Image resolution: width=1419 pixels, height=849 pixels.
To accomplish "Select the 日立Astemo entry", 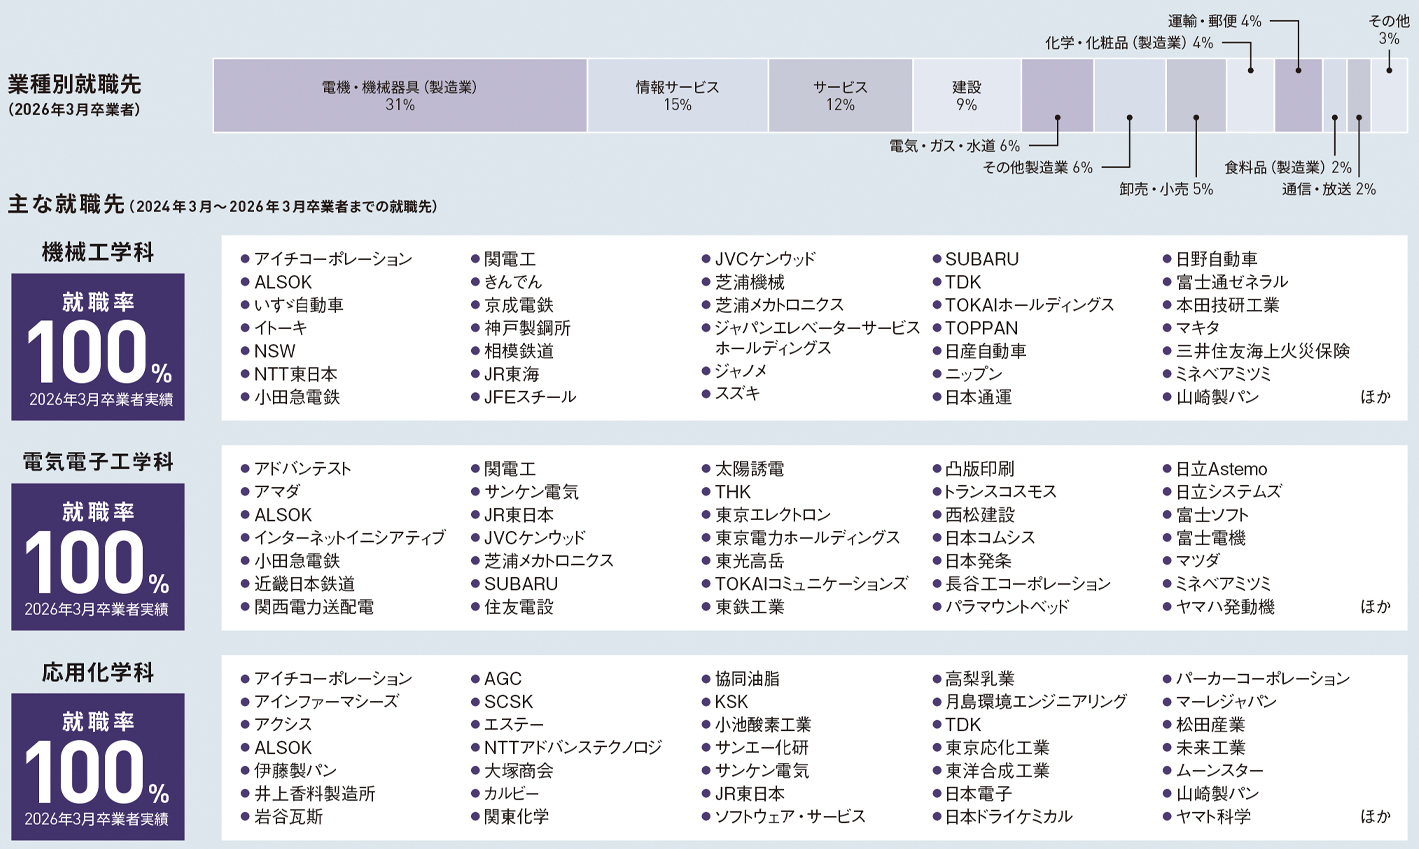I will [1222, 469].
